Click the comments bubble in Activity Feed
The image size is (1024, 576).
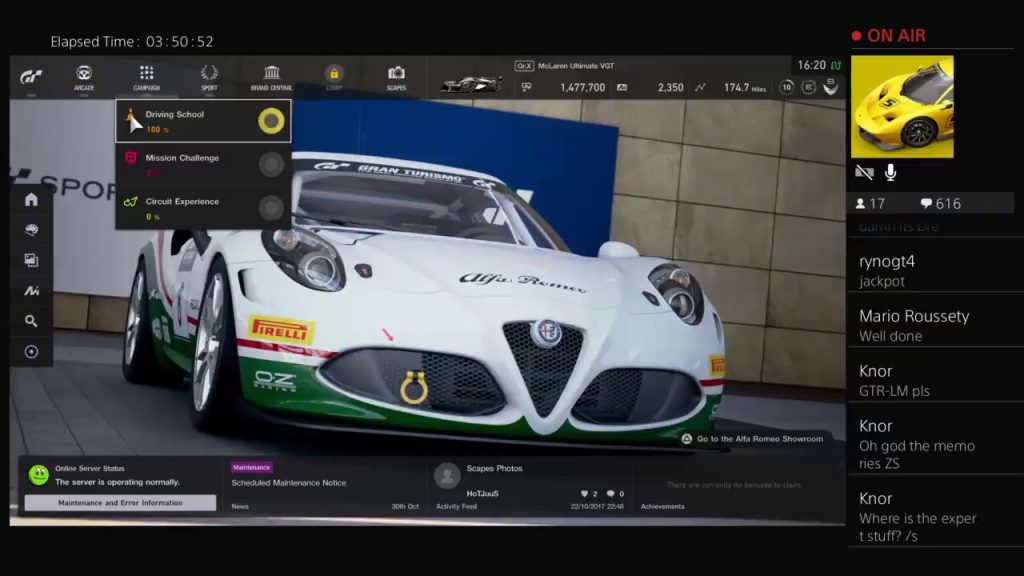click(x=611, y=494)
